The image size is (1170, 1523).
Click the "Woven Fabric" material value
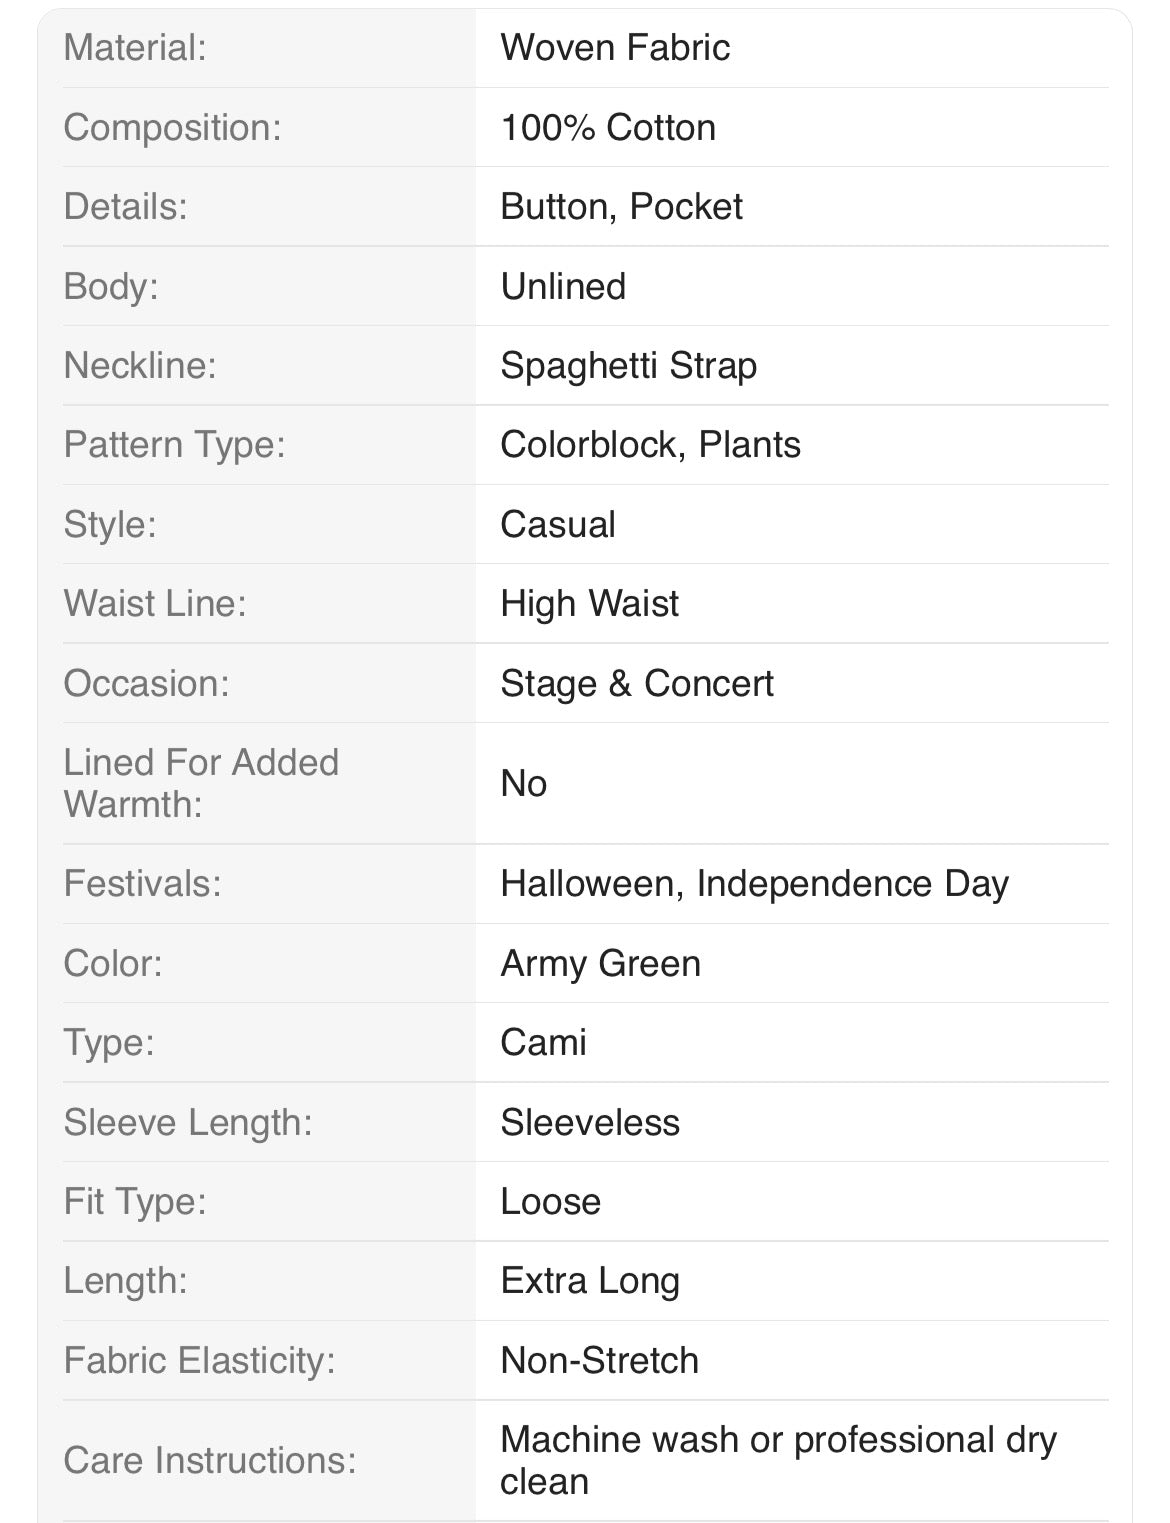tap(615, 47)
